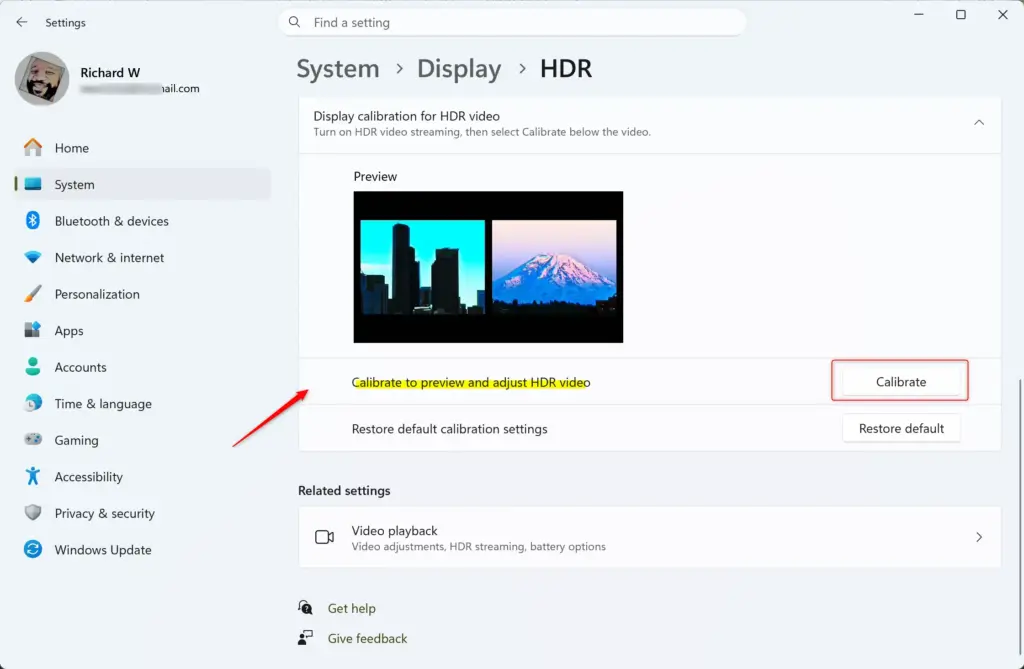1024x669 pixels.
Task: Click the Network wifi icon
Action: 33,257
